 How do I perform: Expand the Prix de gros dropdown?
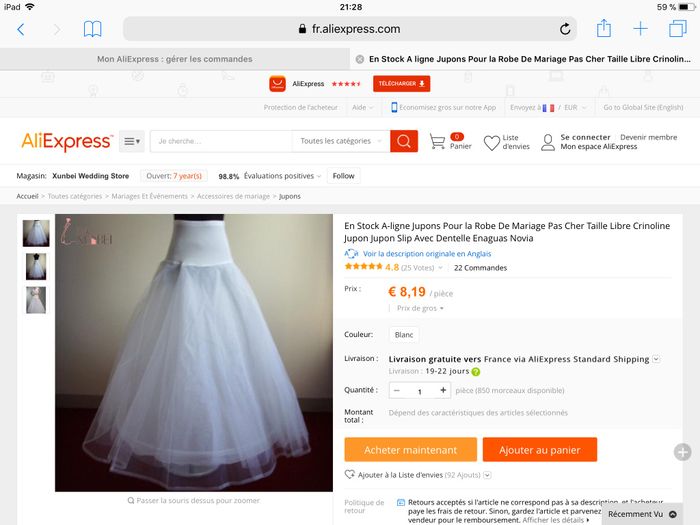pos(420,308)
